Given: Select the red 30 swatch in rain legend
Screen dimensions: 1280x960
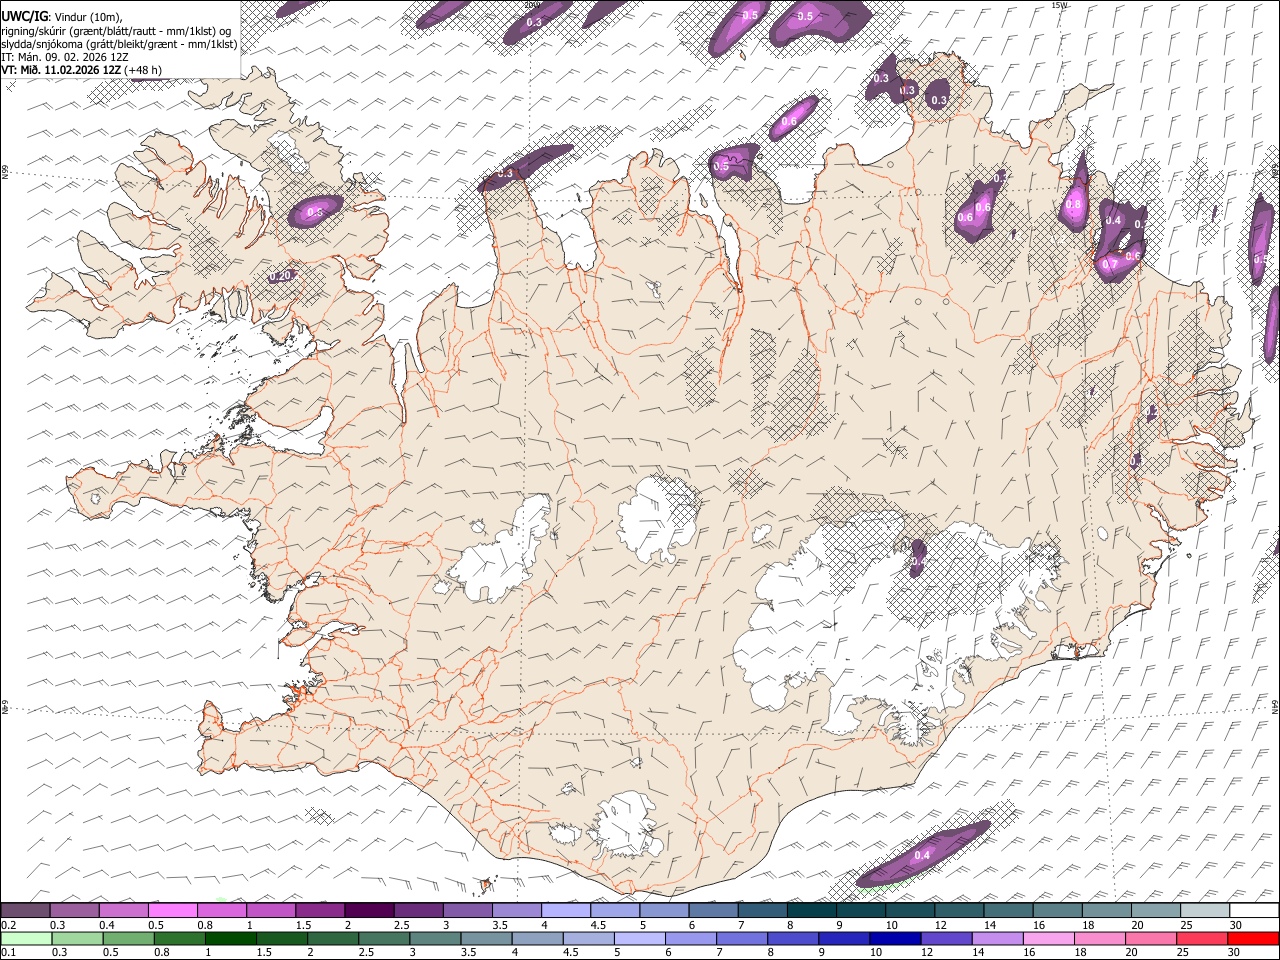Looking at the screenshot, I should tap(1253, 938).
